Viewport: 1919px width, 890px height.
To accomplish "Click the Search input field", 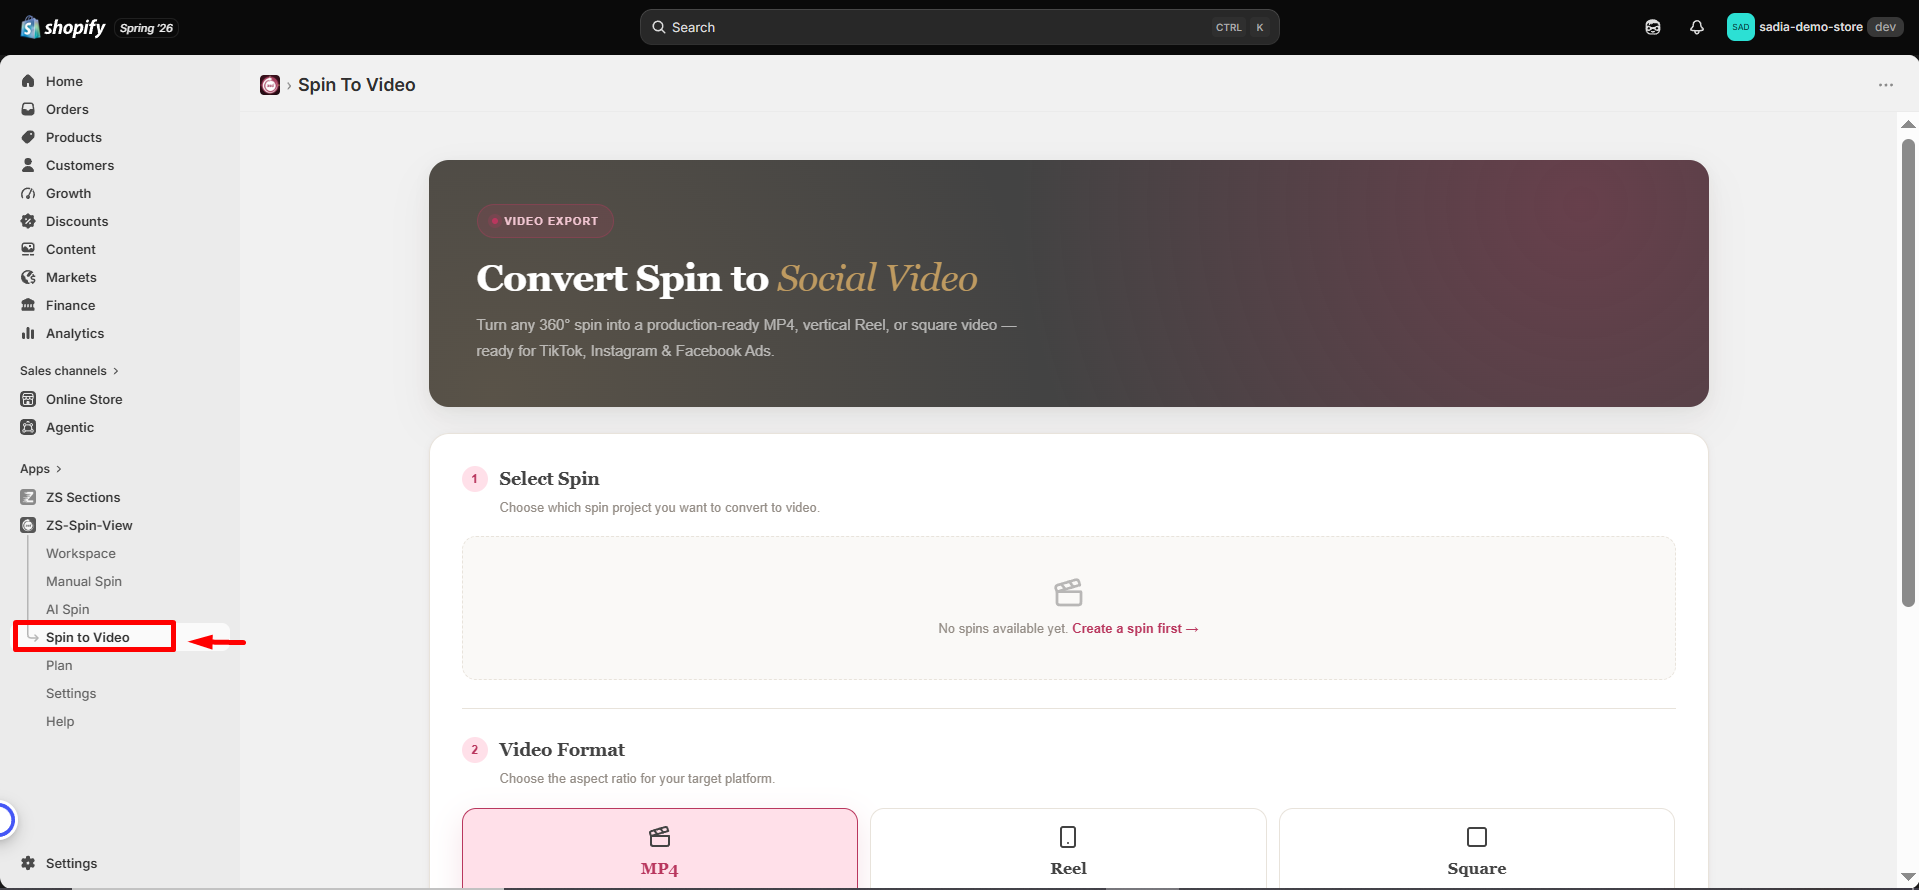I will [x=959, y=27].
